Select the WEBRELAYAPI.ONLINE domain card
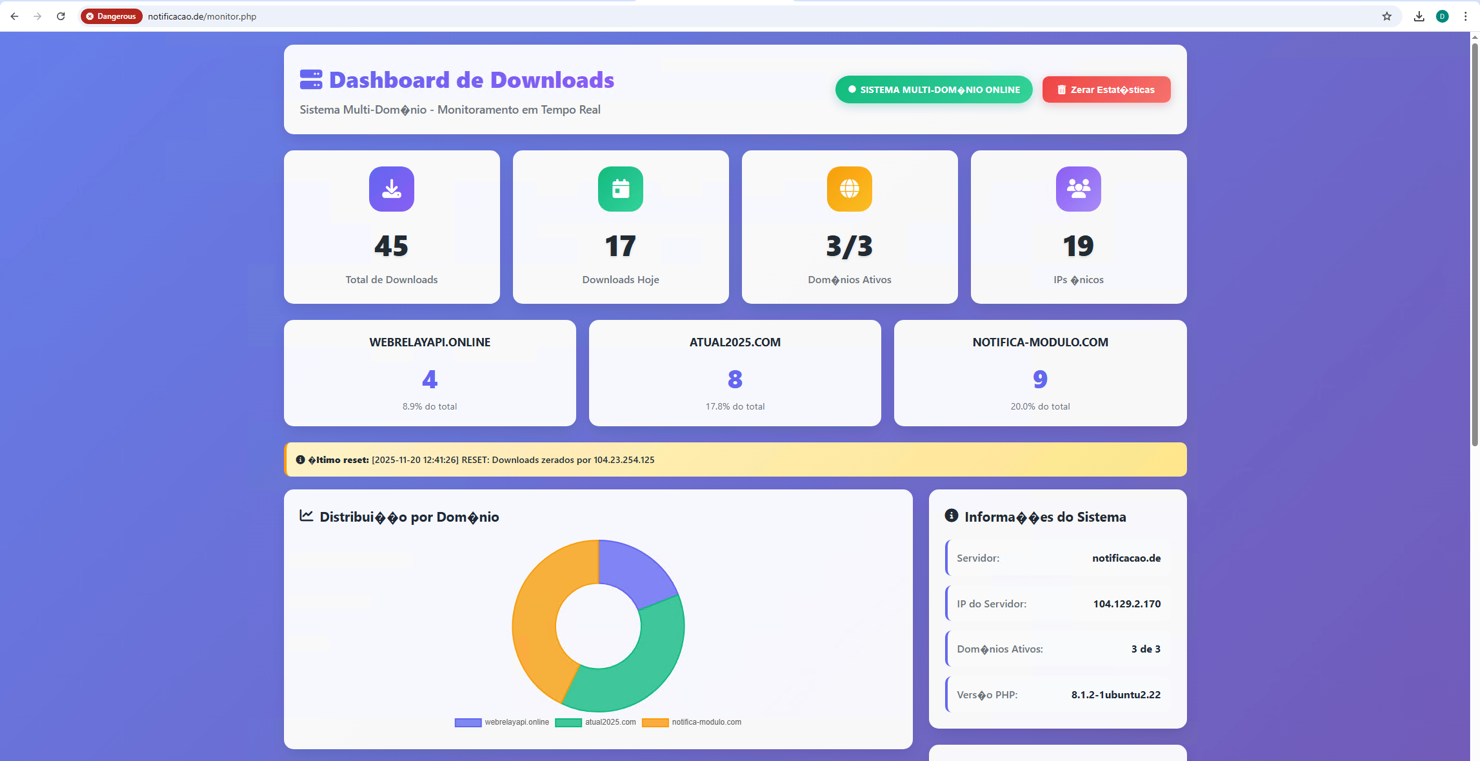 click(x=429, y=373)
